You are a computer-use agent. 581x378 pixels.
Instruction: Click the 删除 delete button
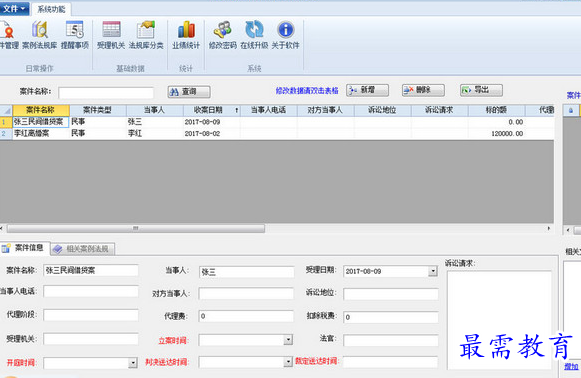tap(423, 90)
